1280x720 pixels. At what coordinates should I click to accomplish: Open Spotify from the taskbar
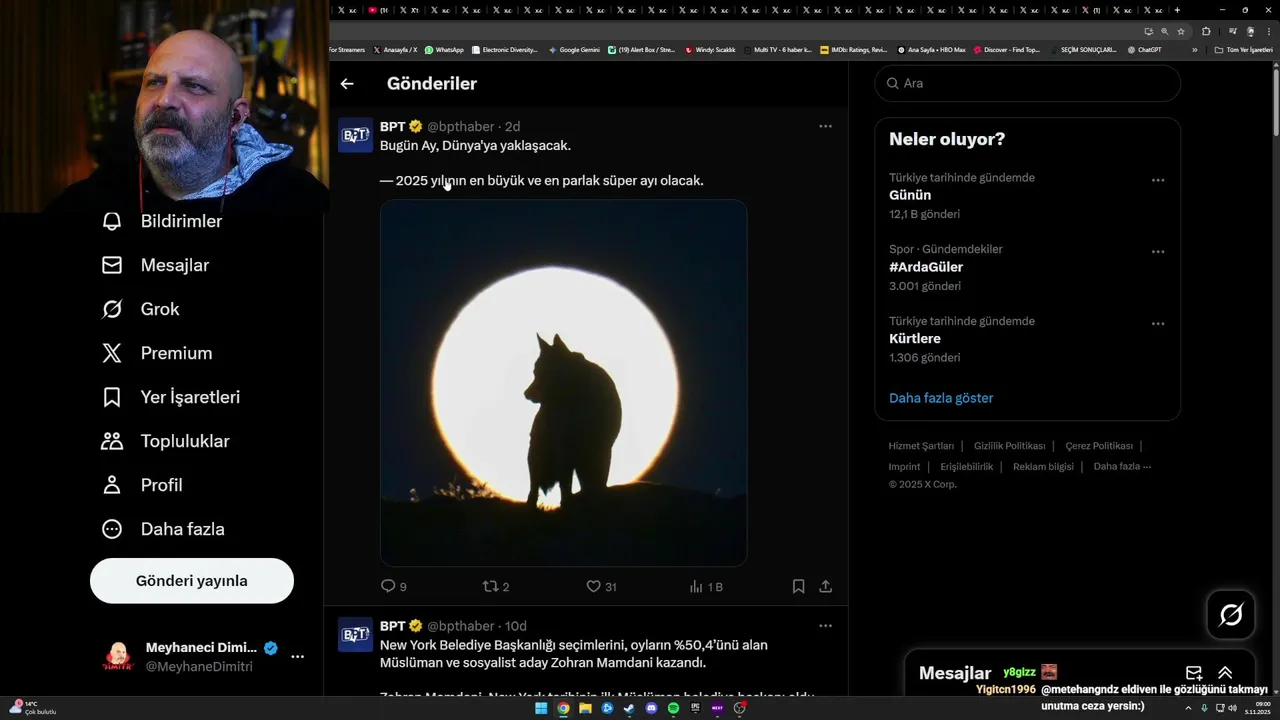[673, 708]
